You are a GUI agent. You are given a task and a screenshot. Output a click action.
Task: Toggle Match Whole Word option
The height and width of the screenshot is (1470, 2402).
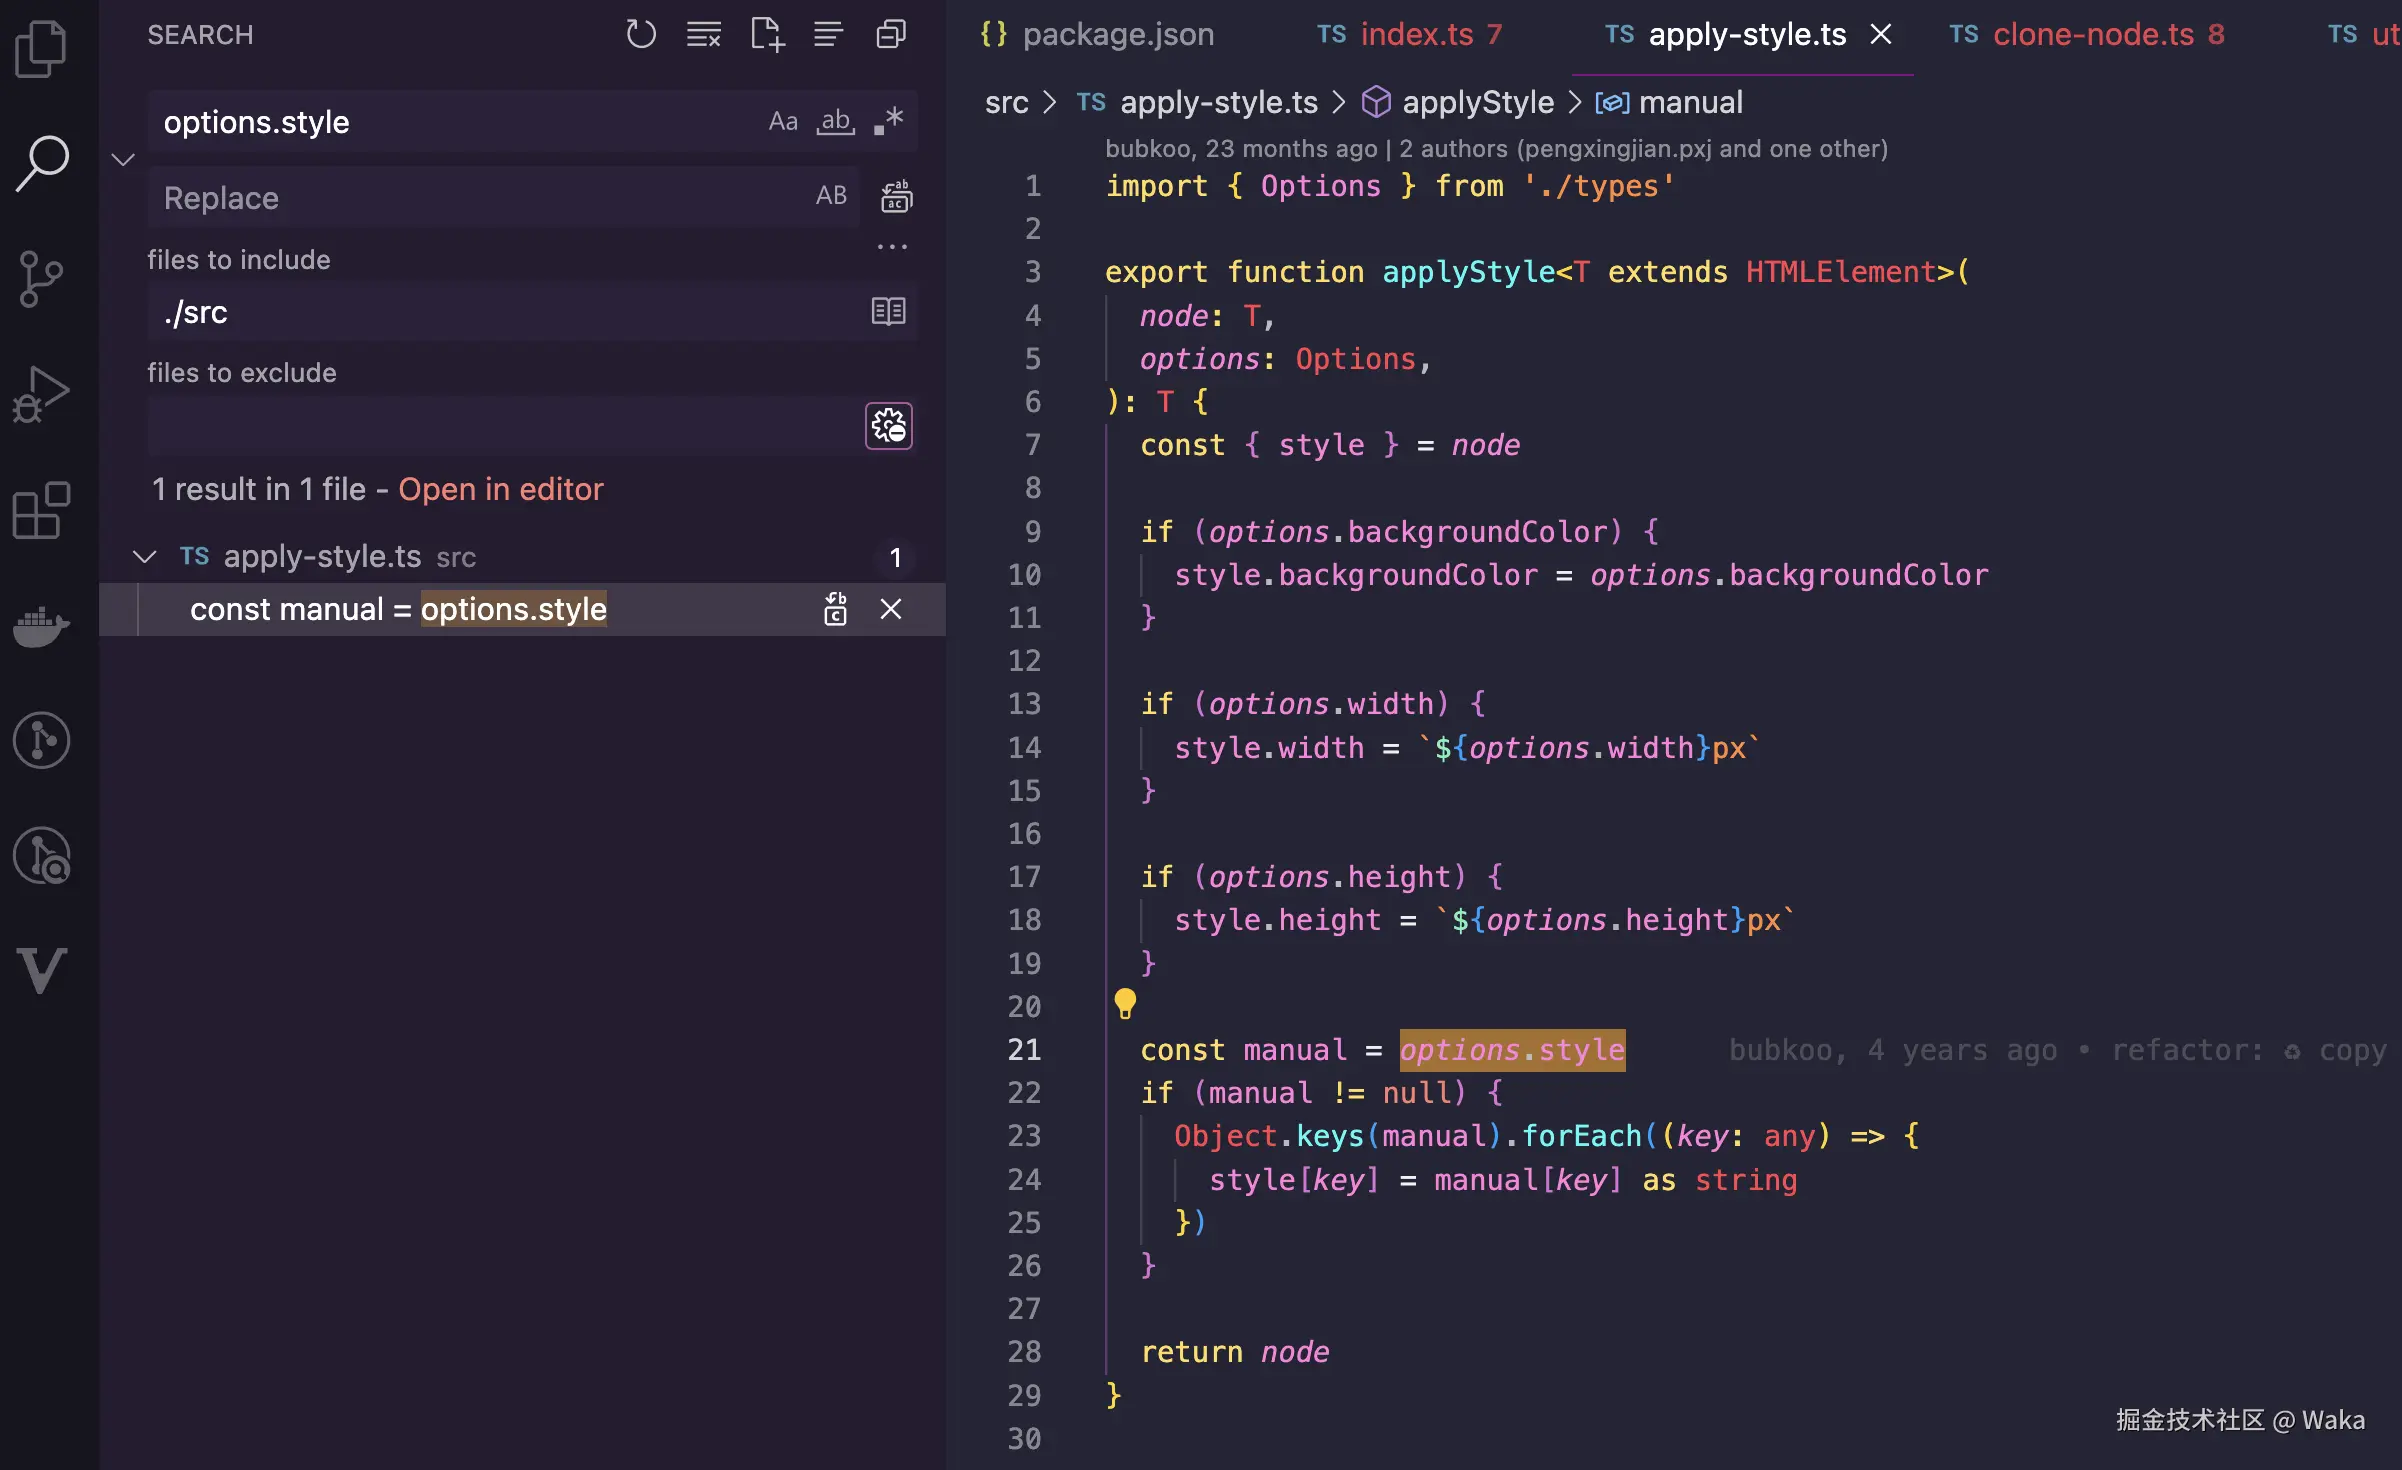tap(835, 122)
